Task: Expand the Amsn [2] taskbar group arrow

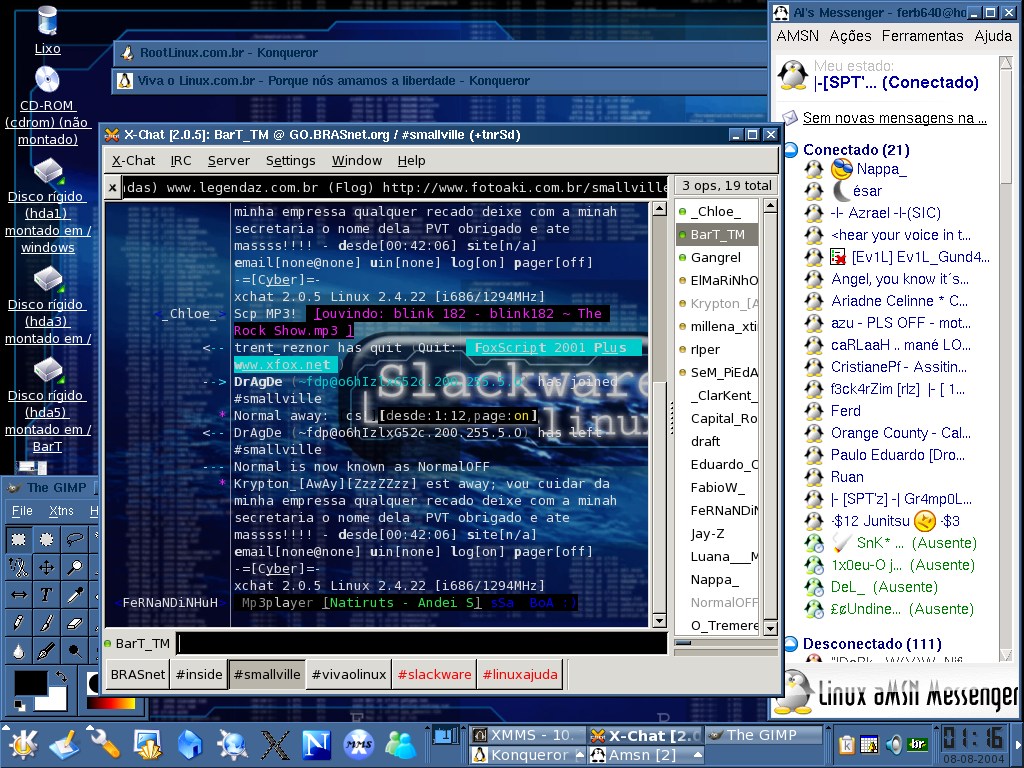Action: (x=697, y=755)
